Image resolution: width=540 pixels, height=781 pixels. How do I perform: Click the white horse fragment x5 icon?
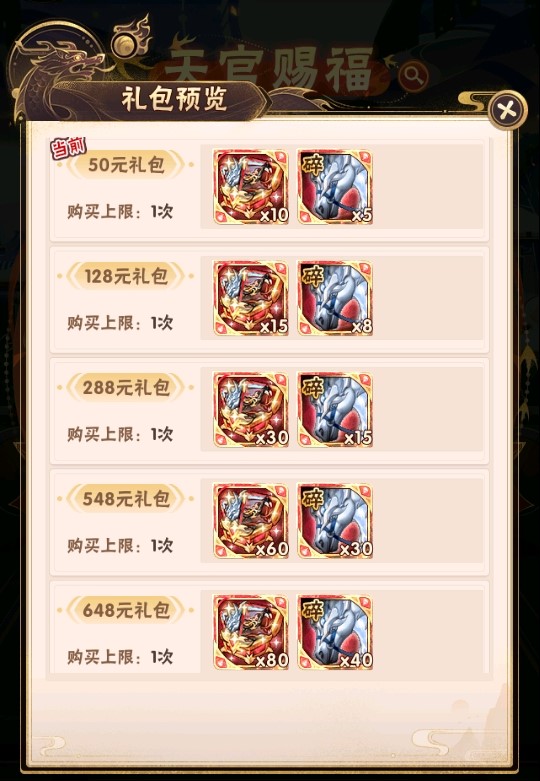335,187
